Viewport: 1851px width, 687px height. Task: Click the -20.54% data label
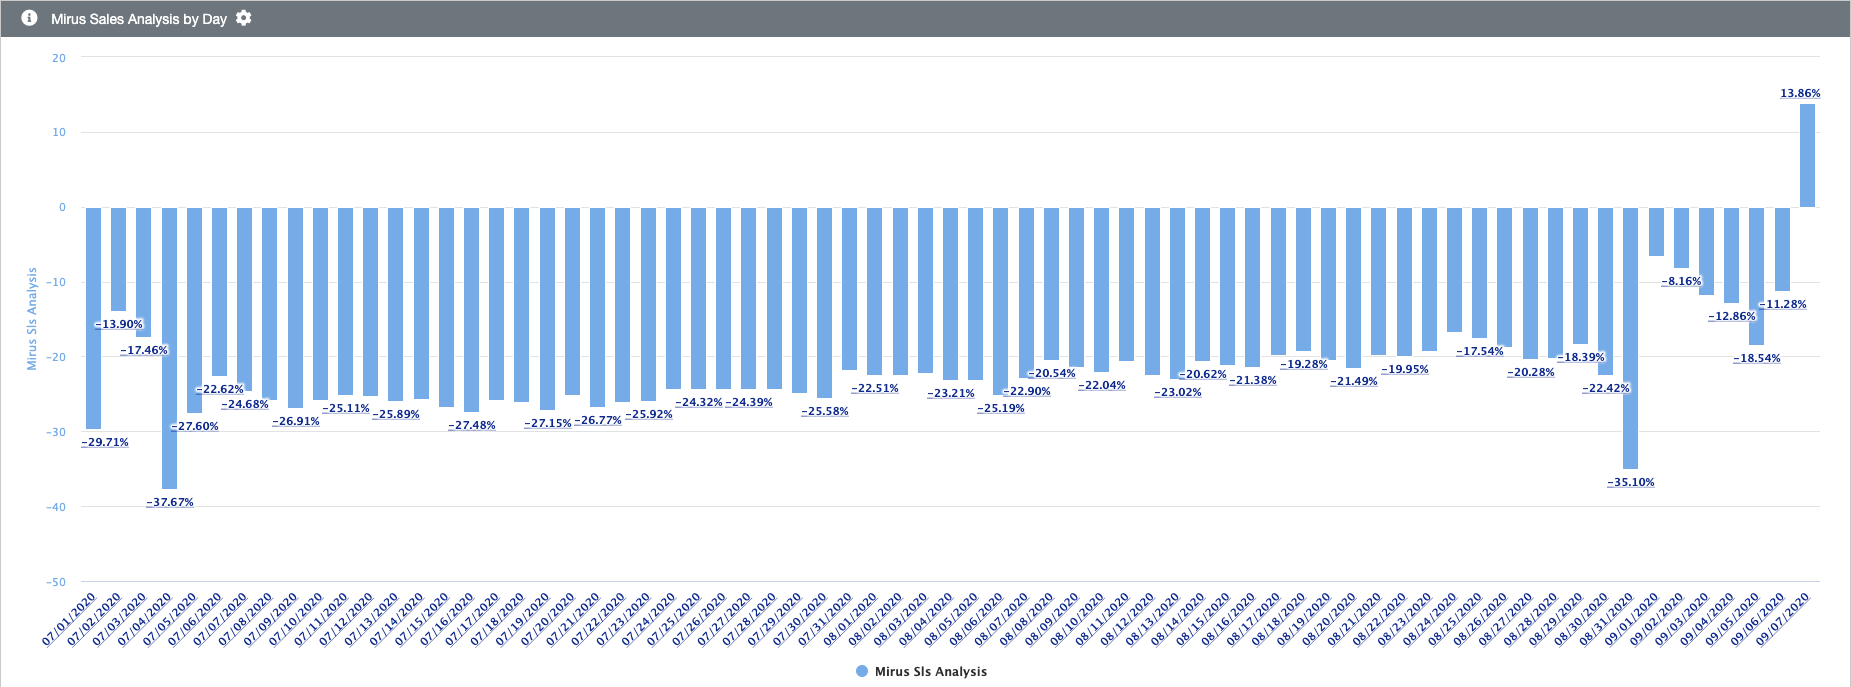click(1052, 373)
